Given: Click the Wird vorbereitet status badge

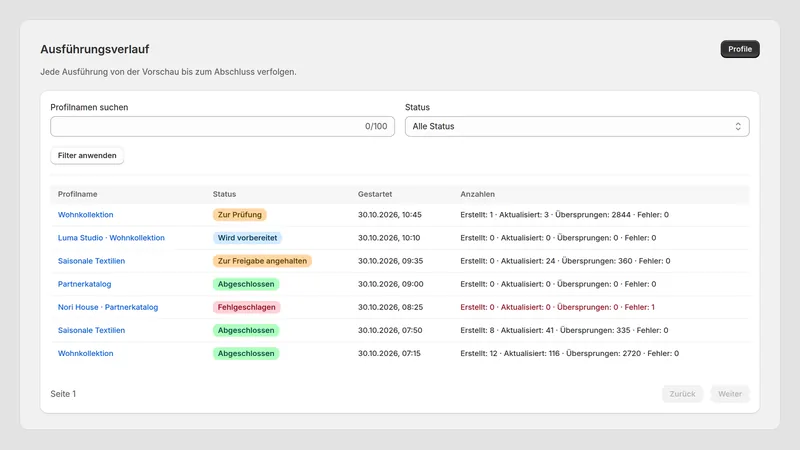Looking at the screenshot, I should click(x=247, y=238).
